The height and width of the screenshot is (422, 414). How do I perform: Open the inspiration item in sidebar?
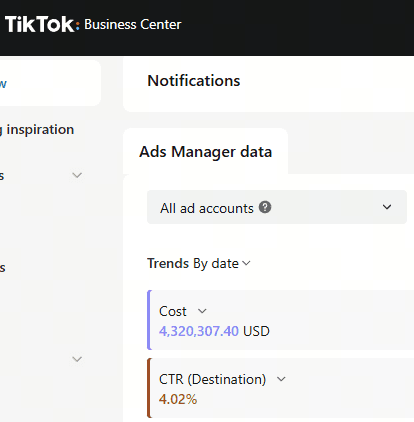coord(37,130)
